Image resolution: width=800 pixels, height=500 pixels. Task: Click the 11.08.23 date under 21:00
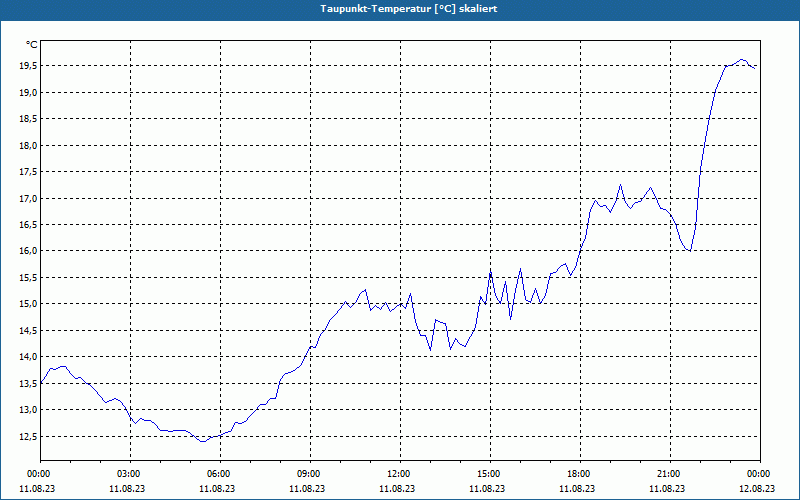click(x=667, y=489)
